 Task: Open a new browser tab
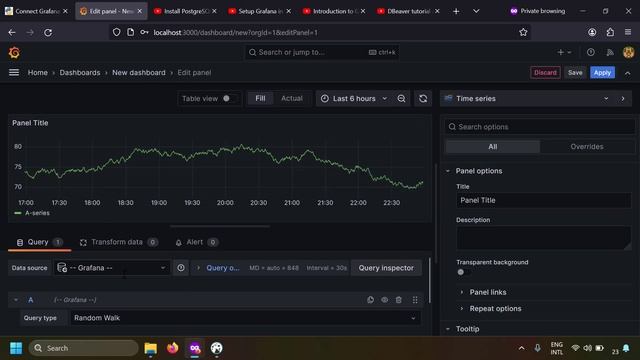[x=456, y=11]
